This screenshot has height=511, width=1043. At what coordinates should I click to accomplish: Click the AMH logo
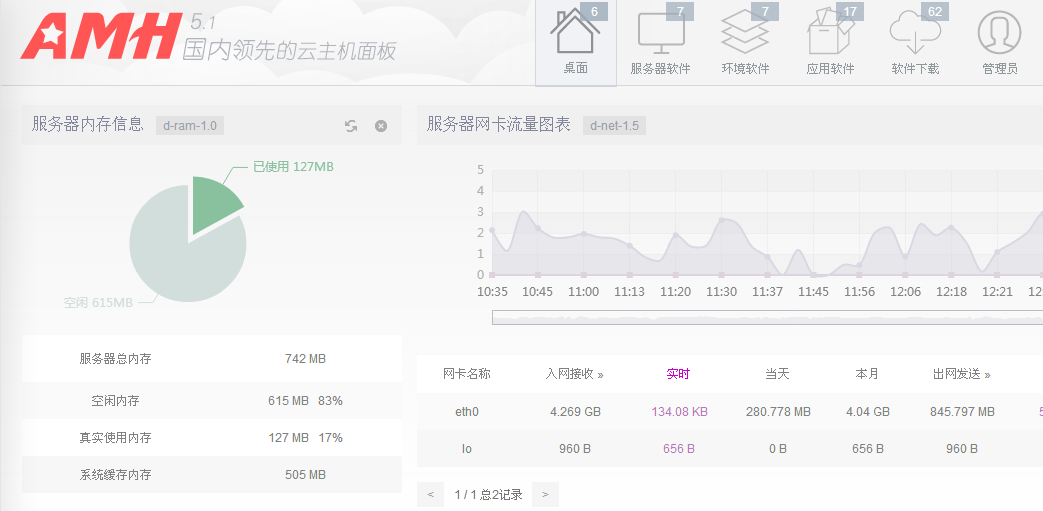[97, 38]
